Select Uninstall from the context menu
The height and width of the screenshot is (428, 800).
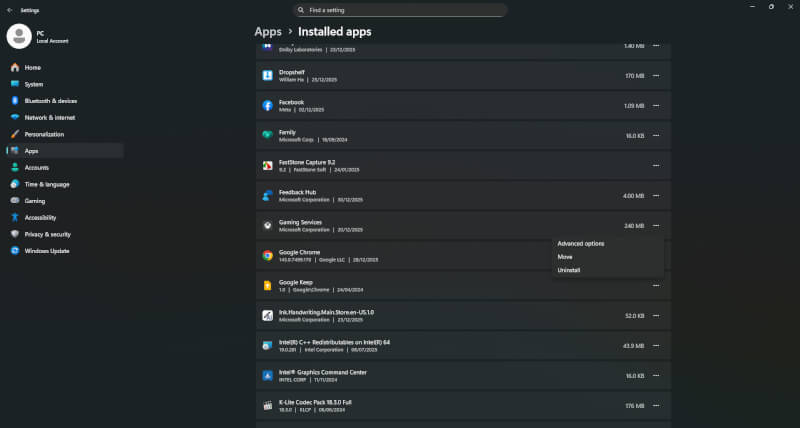click(569, 270)
